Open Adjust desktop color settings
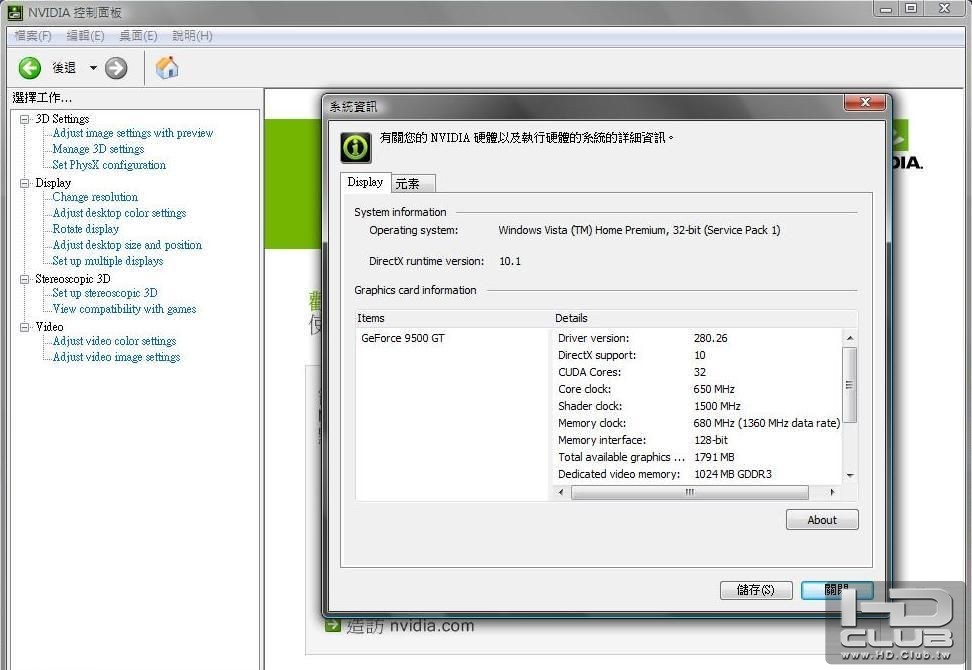 coord(119,213)
